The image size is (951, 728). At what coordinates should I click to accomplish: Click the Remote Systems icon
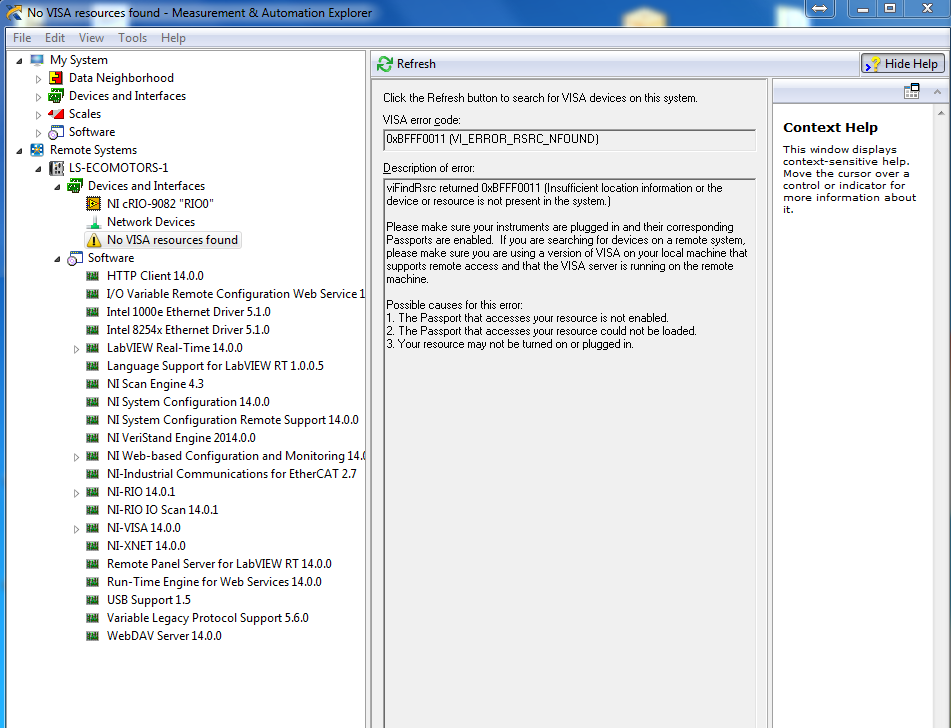coord(37,150)
